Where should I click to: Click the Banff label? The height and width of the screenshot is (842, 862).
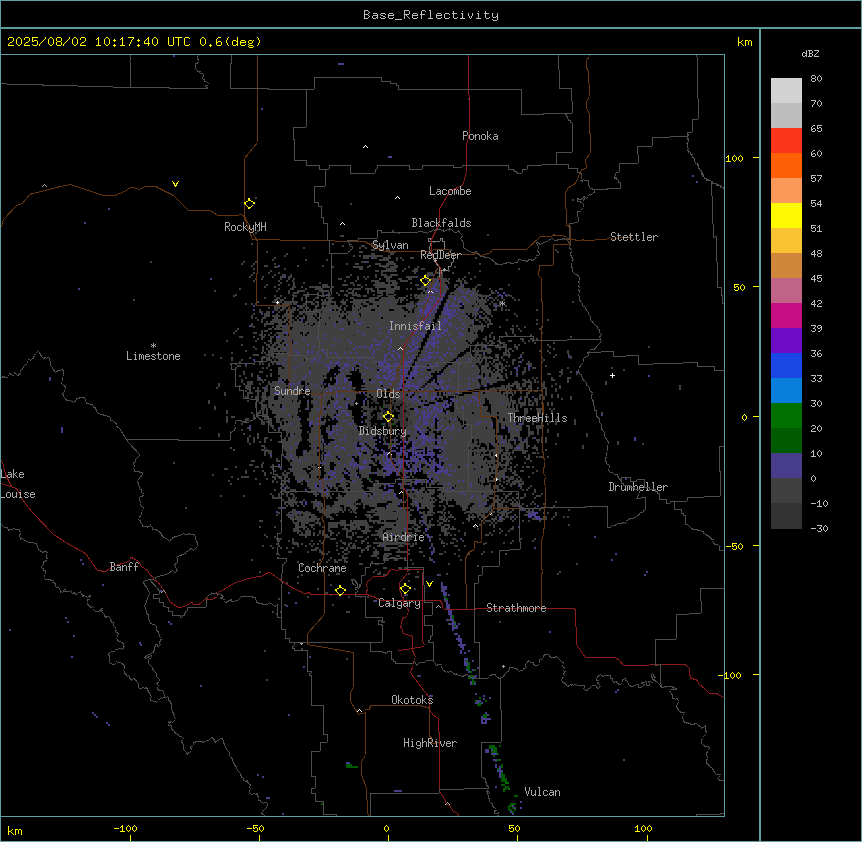point(124,567)
